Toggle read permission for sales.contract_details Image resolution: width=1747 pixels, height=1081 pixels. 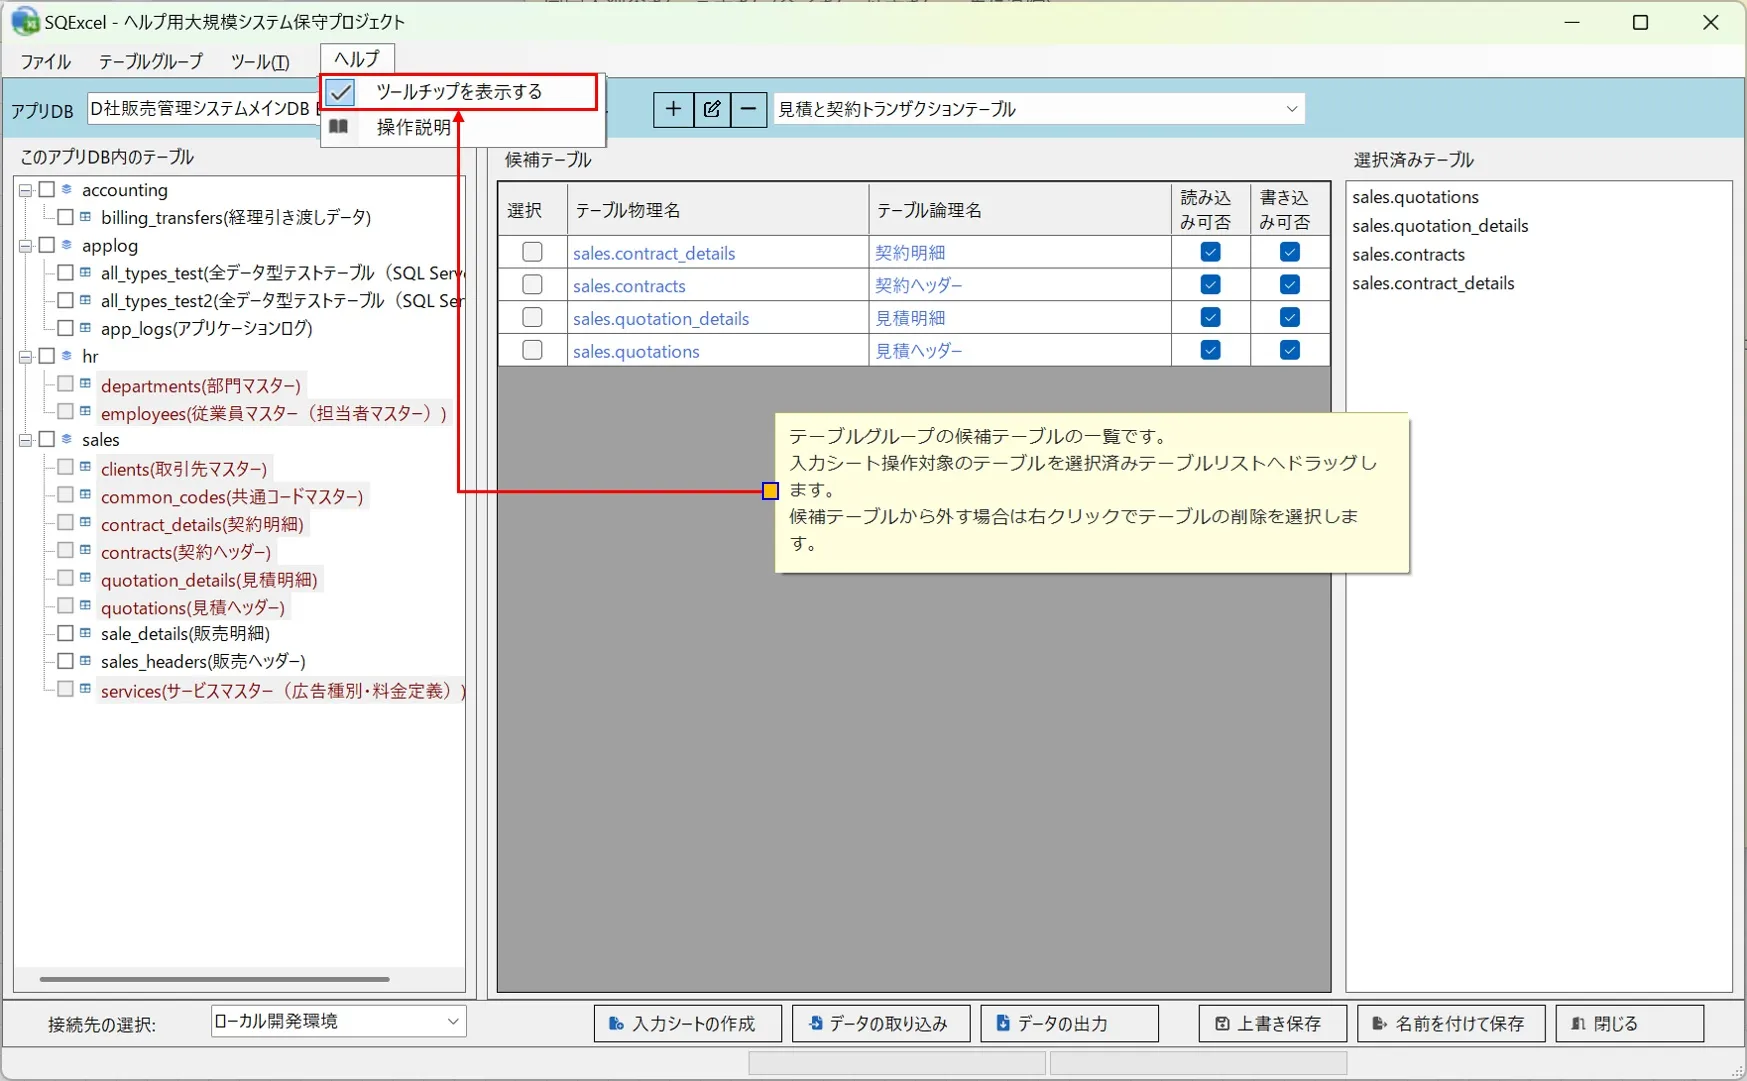point(1210,252)
